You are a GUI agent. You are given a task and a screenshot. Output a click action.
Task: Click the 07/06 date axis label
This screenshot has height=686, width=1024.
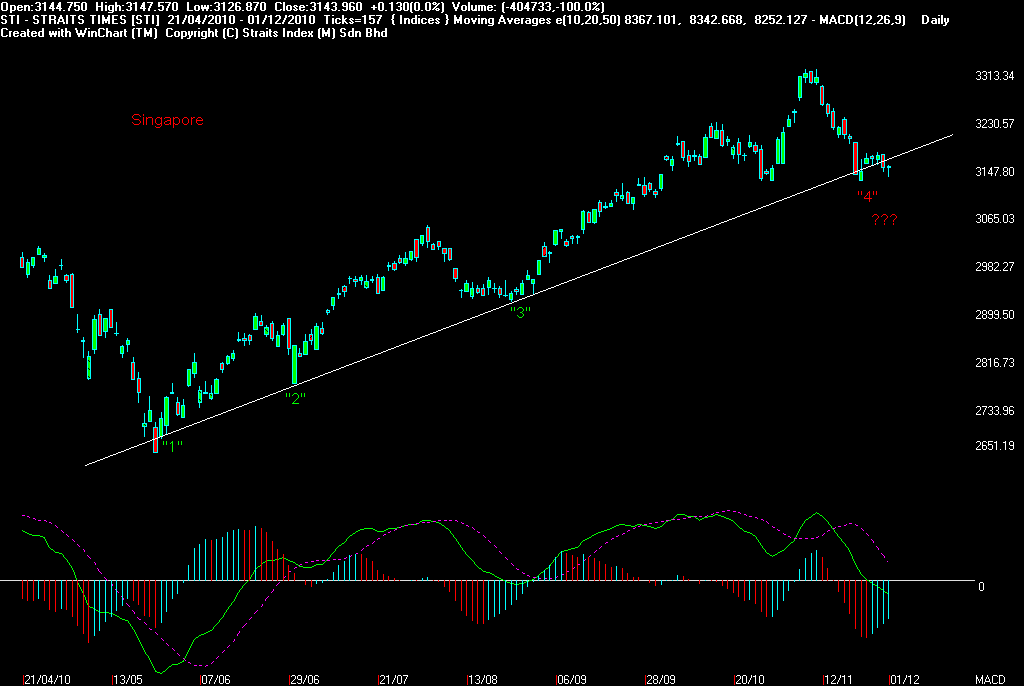[x=216, y=679]
